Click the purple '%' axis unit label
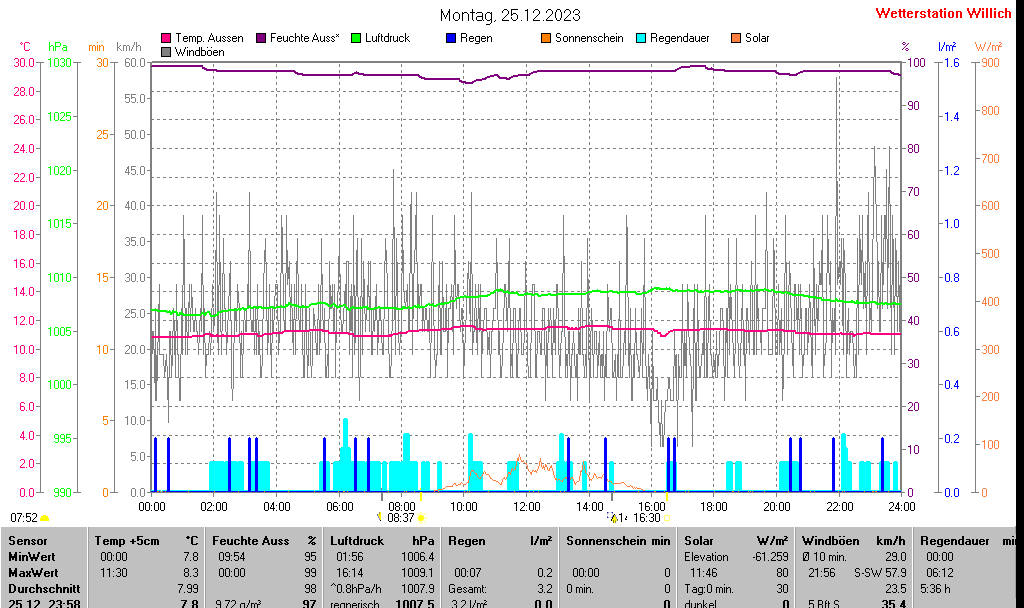This screenshot has height=608, width=1024. pos(905,47)
